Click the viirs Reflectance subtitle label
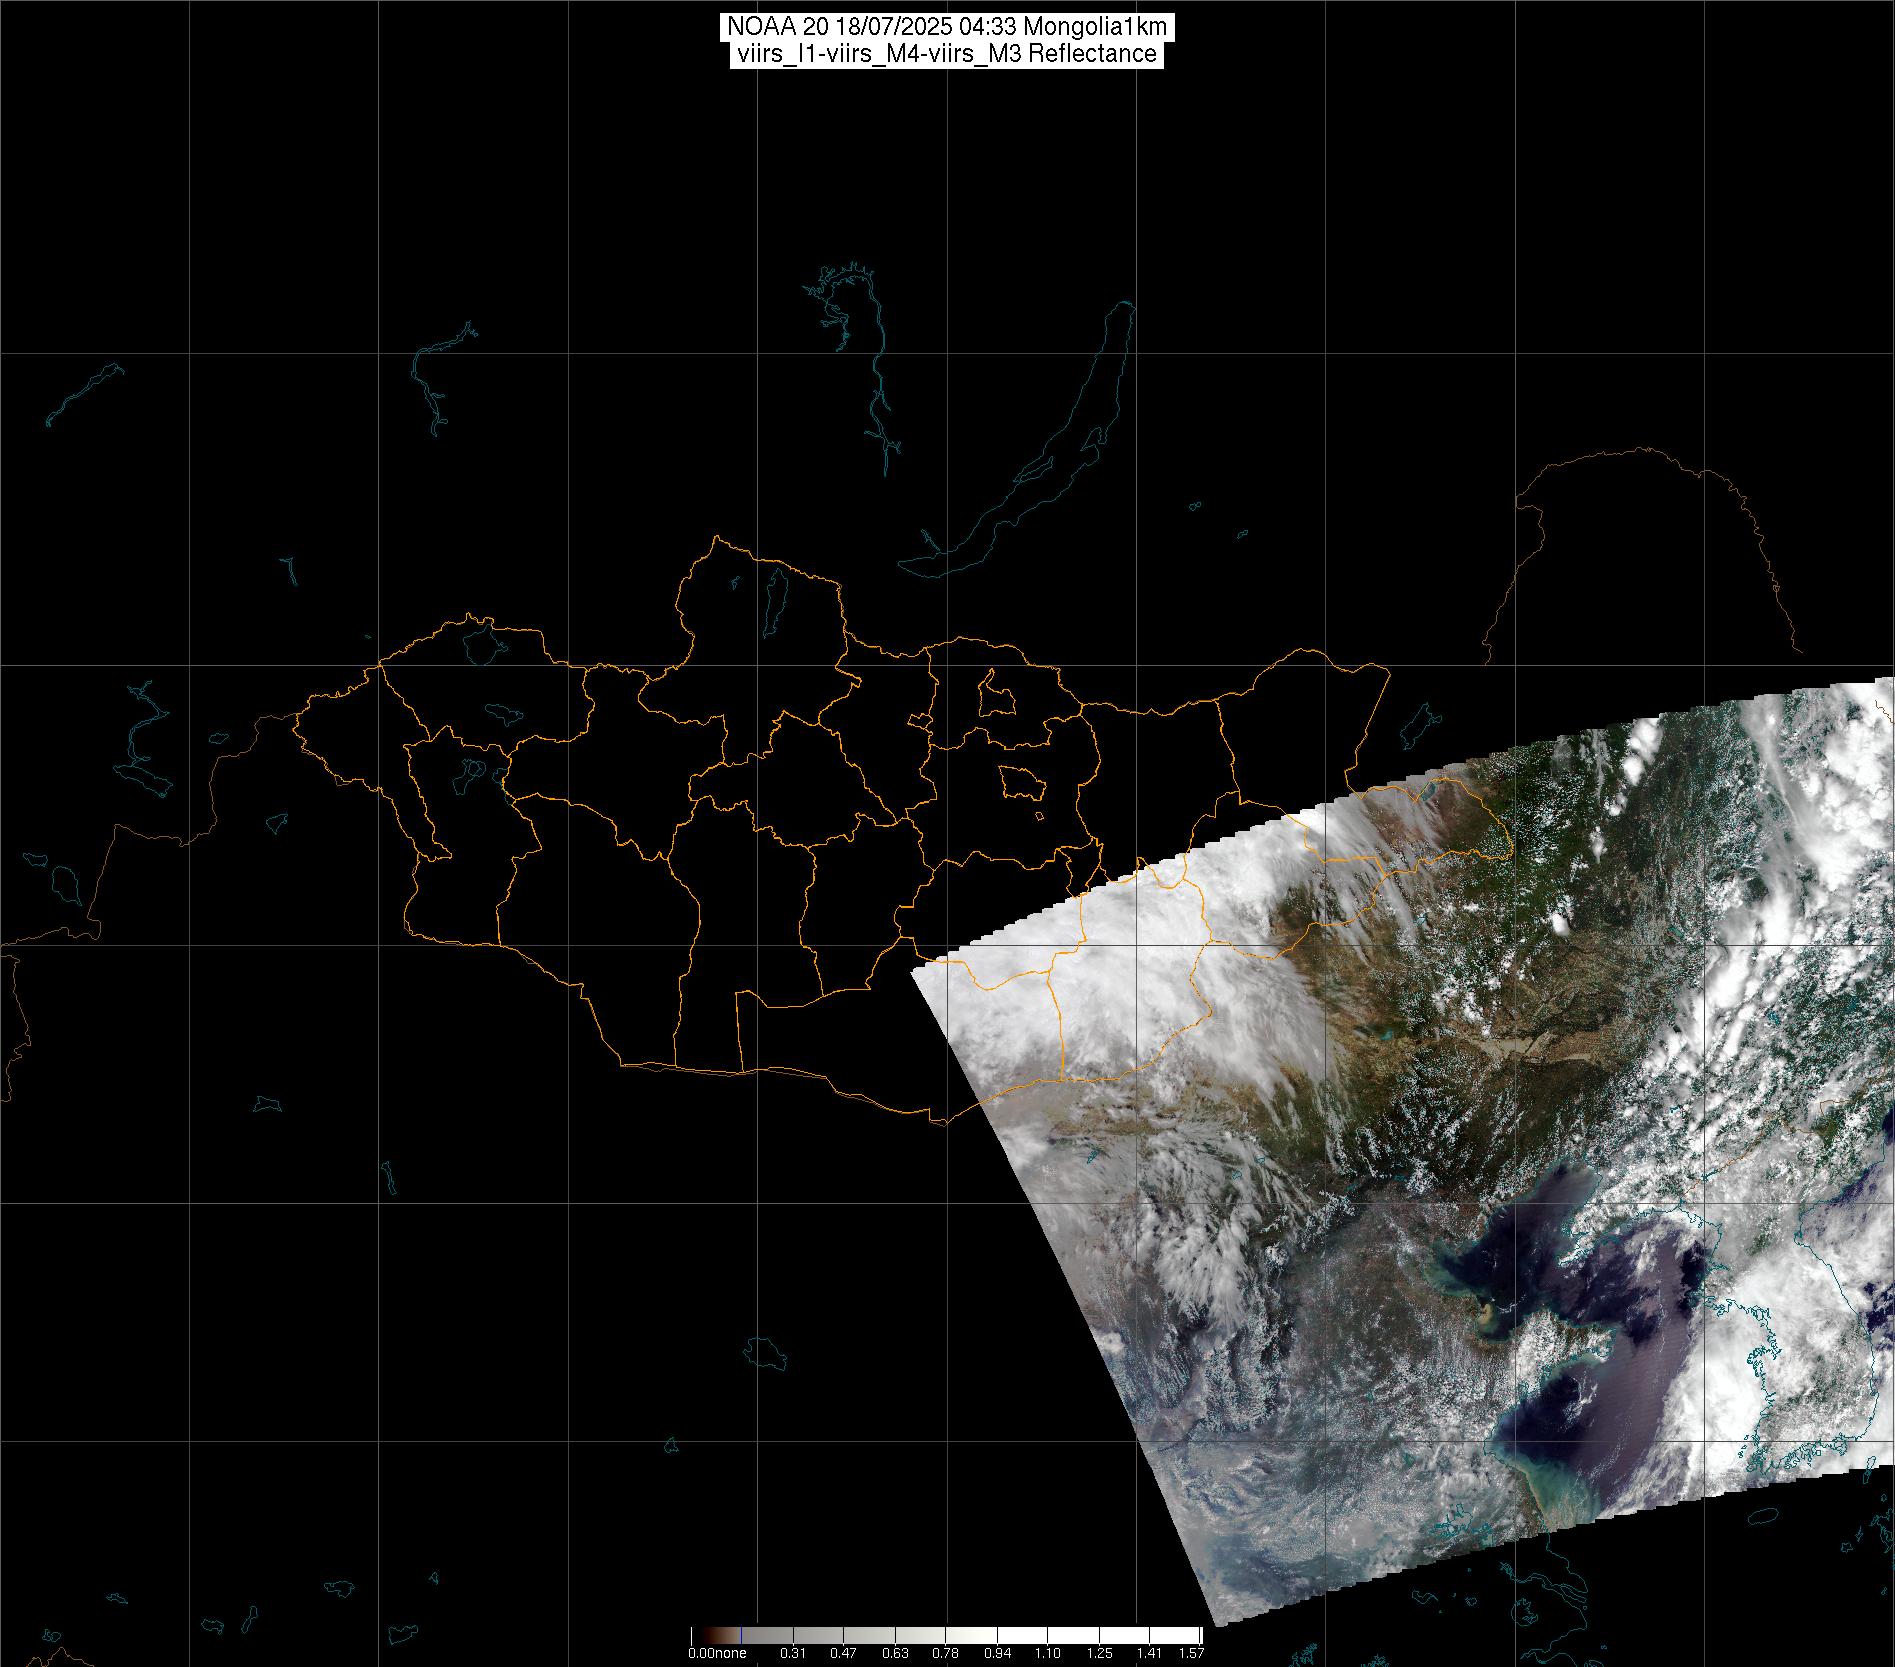The image size is (1895, 1667). (x=946, y=54)
